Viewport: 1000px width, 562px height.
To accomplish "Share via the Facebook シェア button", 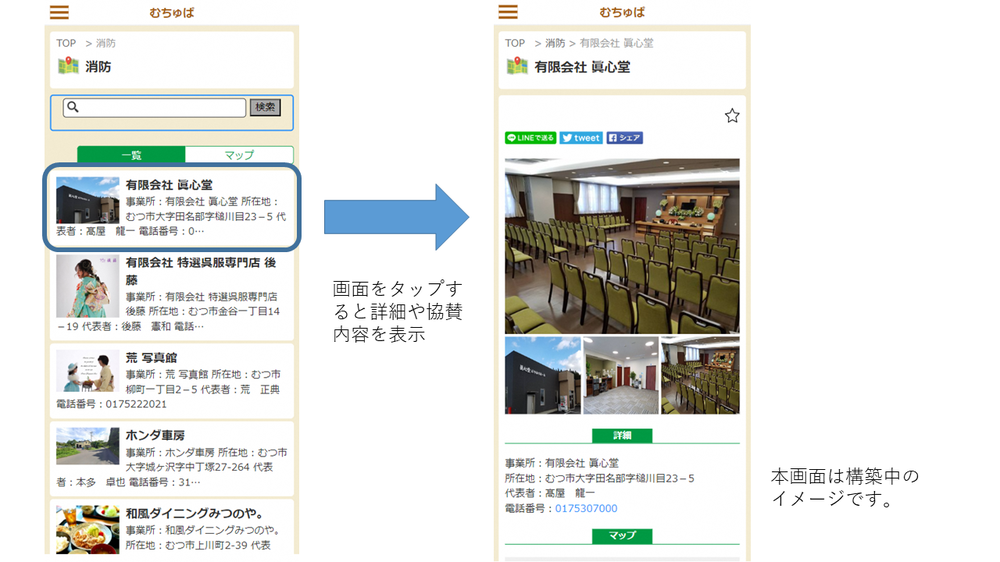I will point(624,138).
